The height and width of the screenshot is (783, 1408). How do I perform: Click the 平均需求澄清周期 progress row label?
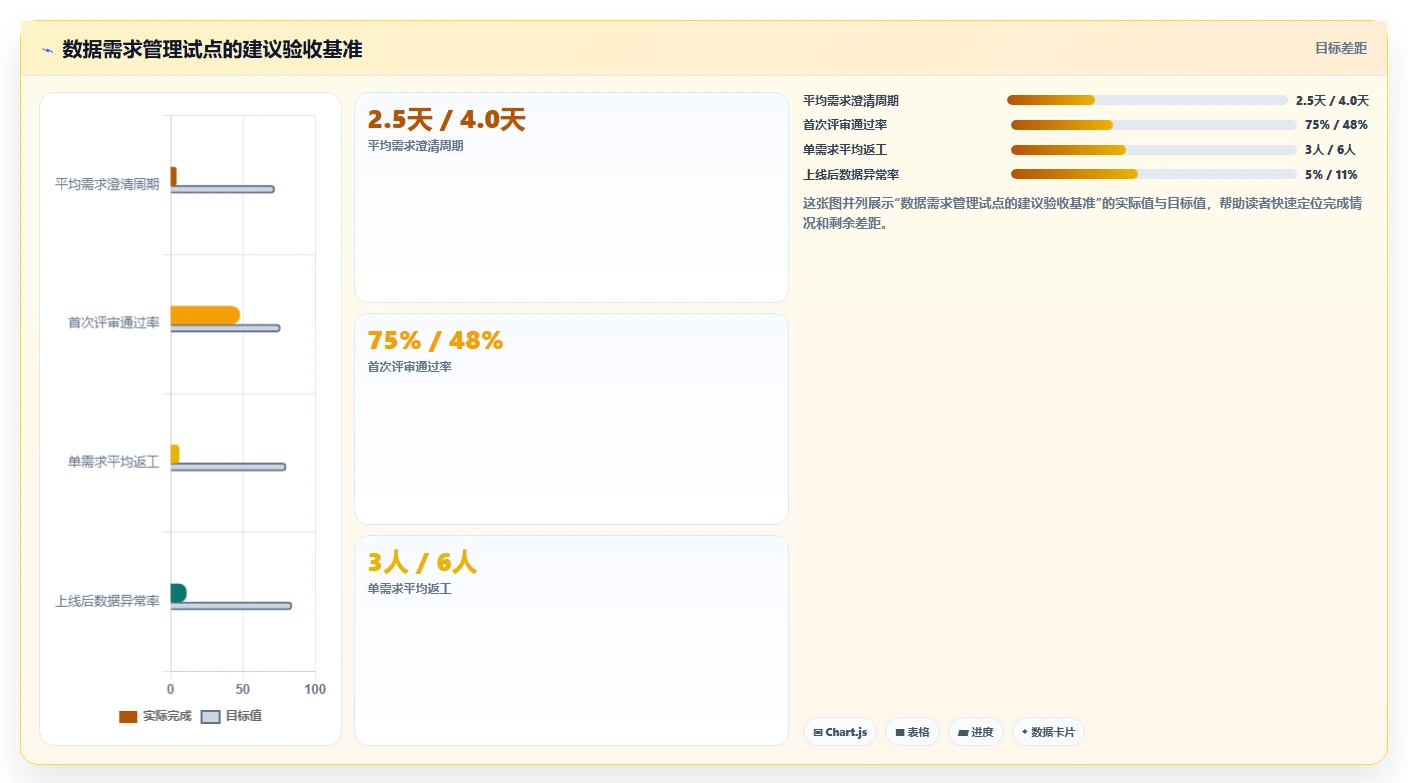click(x=851, y=100)
